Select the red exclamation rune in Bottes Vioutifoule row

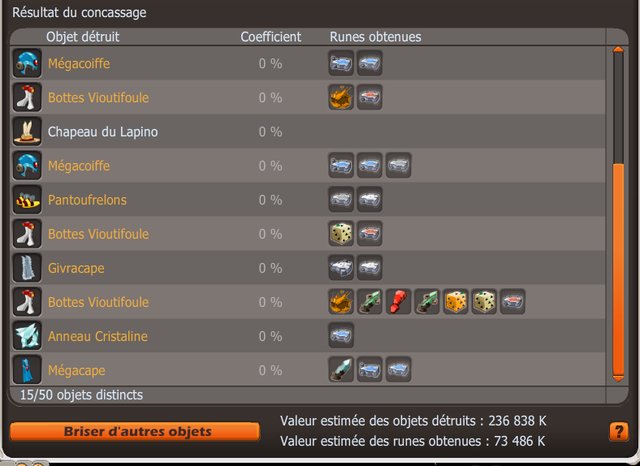click(398, 302)
